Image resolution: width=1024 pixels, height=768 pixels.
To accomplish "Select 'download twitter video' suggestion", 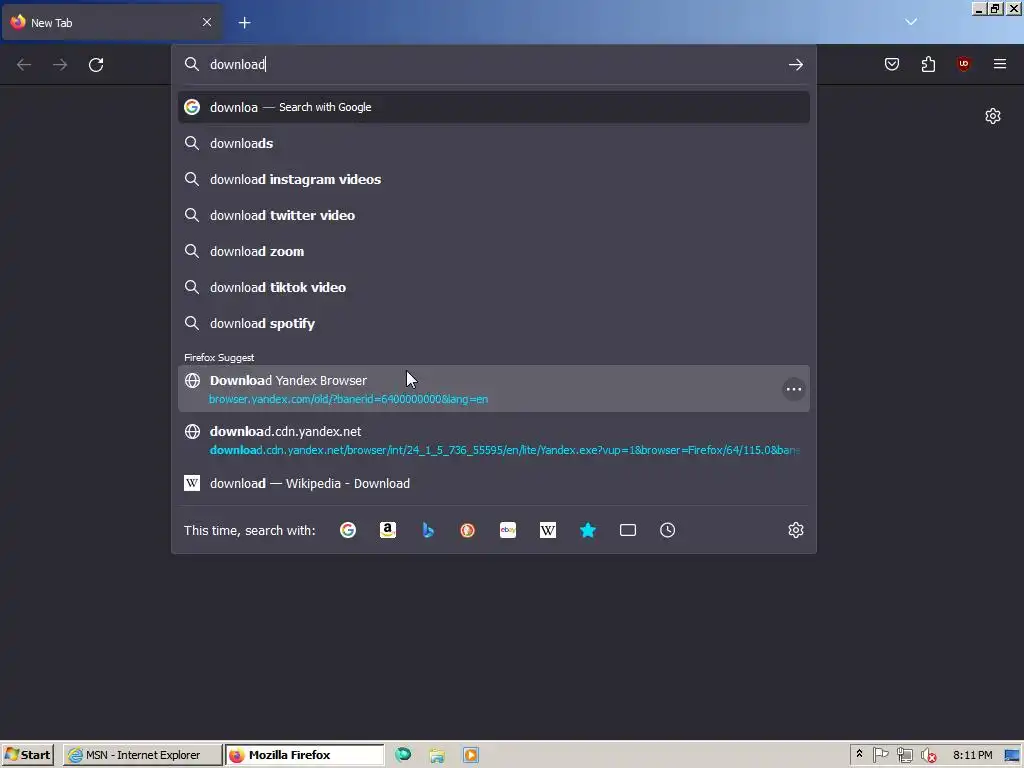I will (494, 215).
